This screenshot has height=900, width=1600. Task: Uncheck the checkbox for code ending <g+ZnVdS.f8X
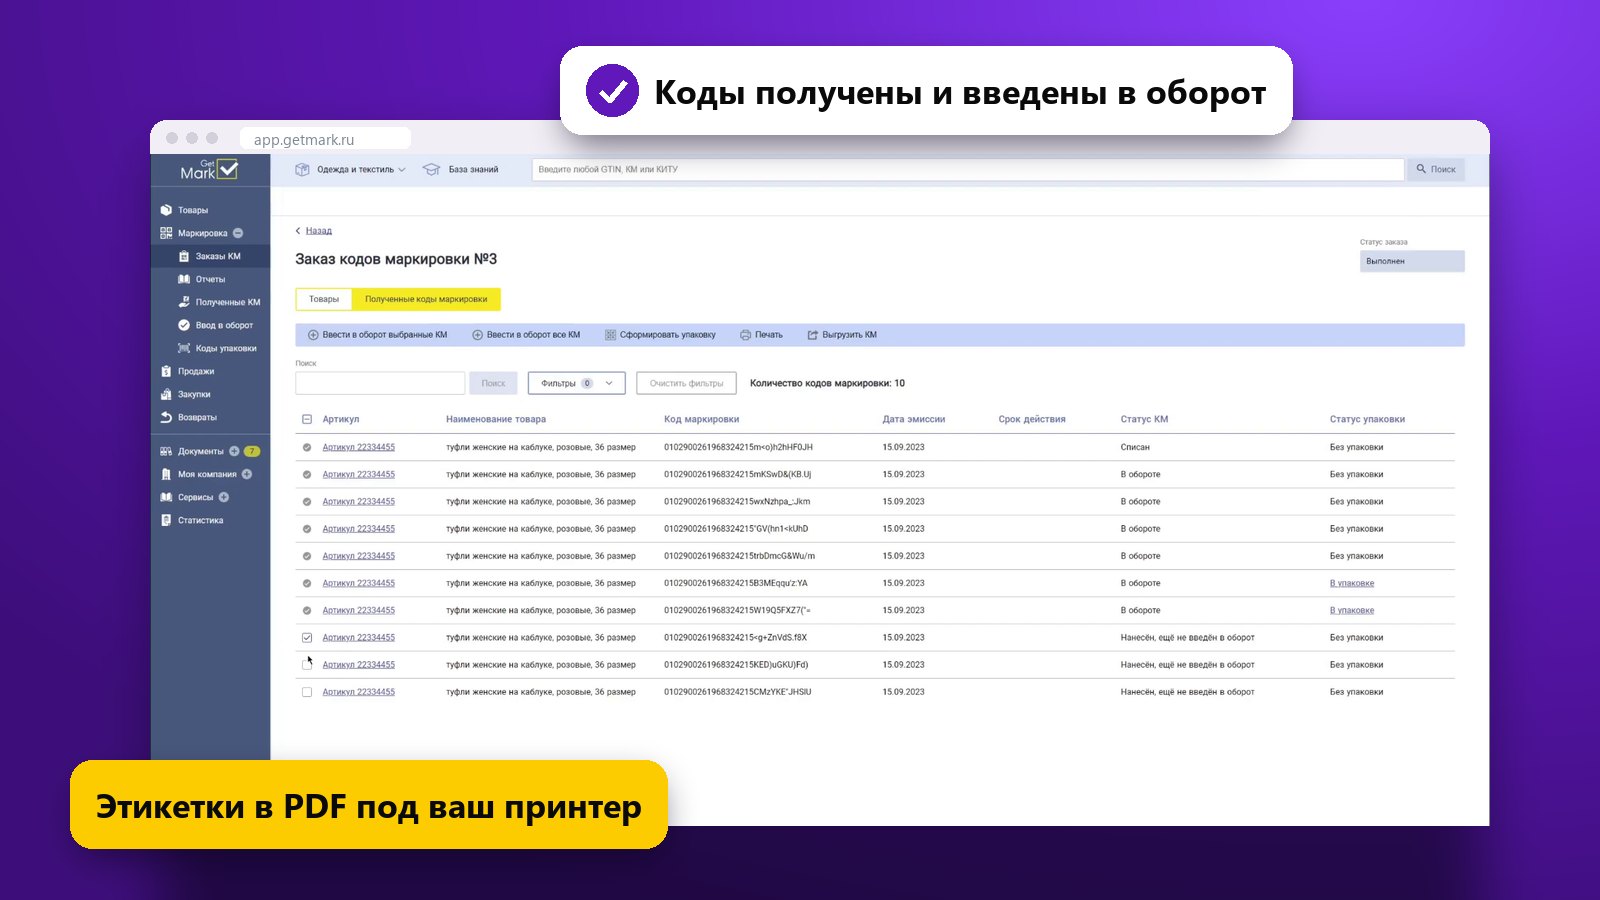click(307, 638)
